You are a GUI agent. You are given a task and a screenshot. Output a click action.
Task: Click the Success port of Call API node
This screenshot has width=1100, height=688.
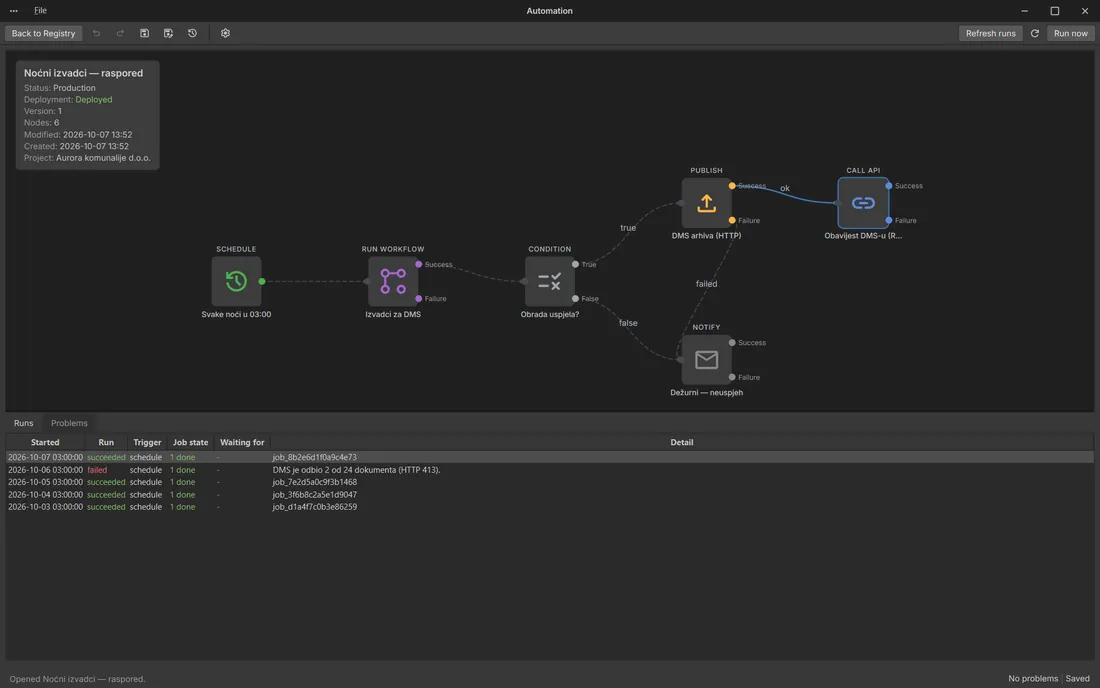point(889,186)
